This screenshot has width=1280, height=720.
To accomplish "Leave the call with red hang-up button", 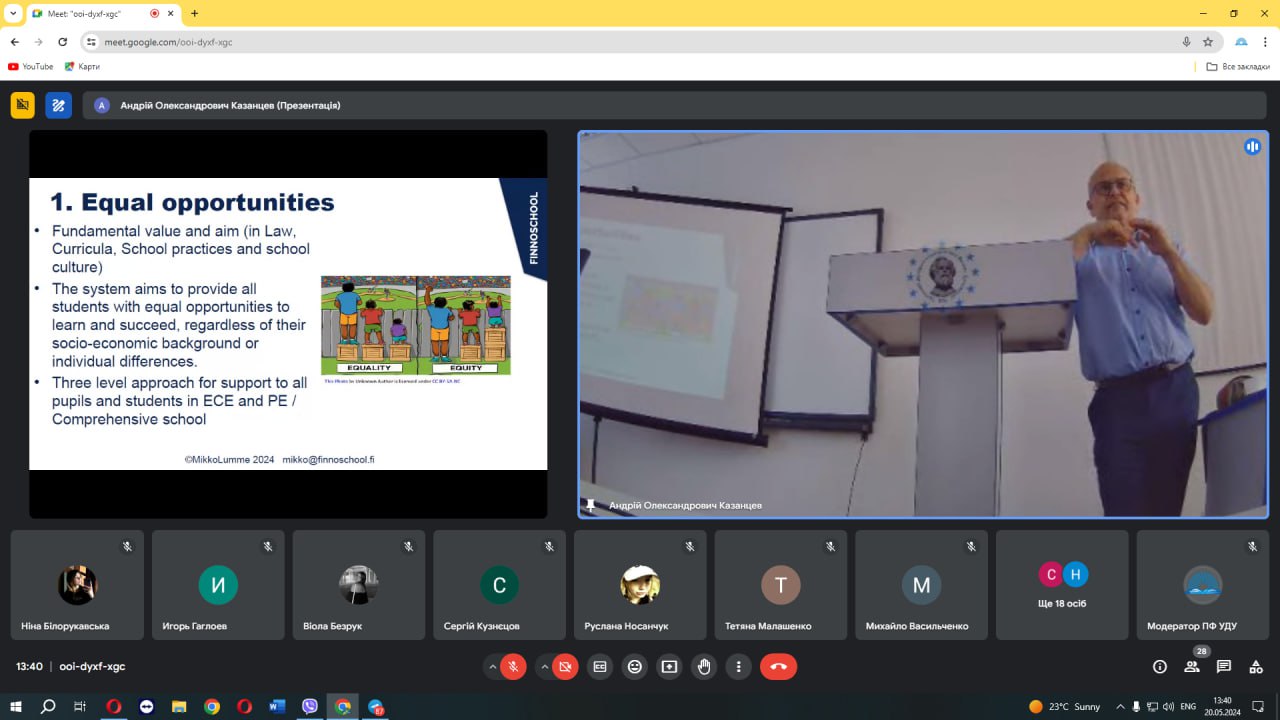I will point(779,666).
